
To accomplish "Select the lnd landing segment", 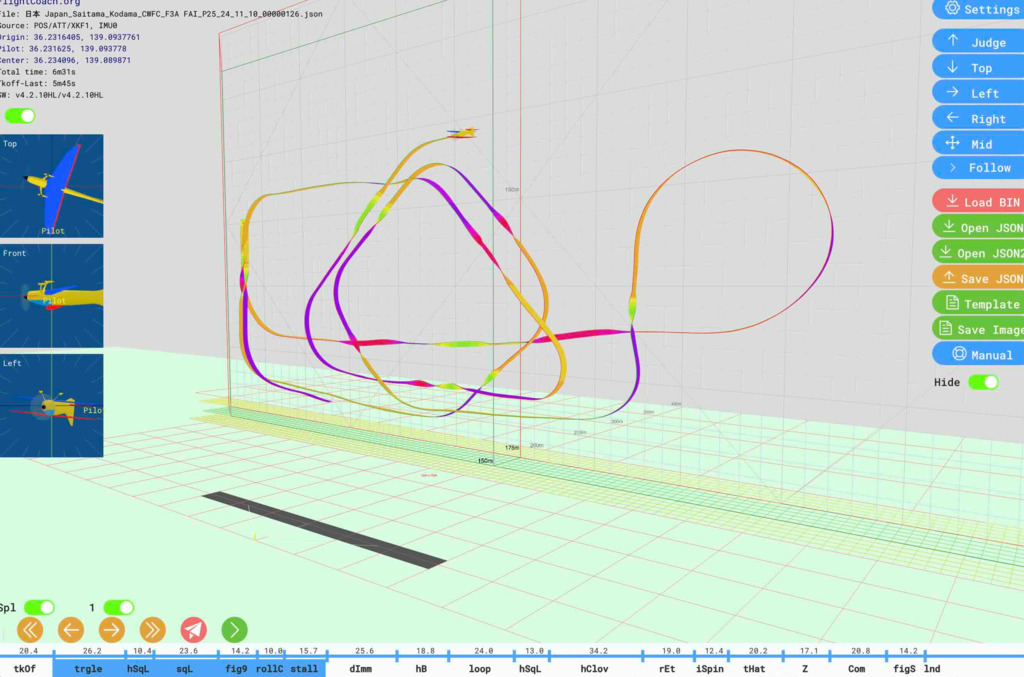I will (x=933, y=668).
